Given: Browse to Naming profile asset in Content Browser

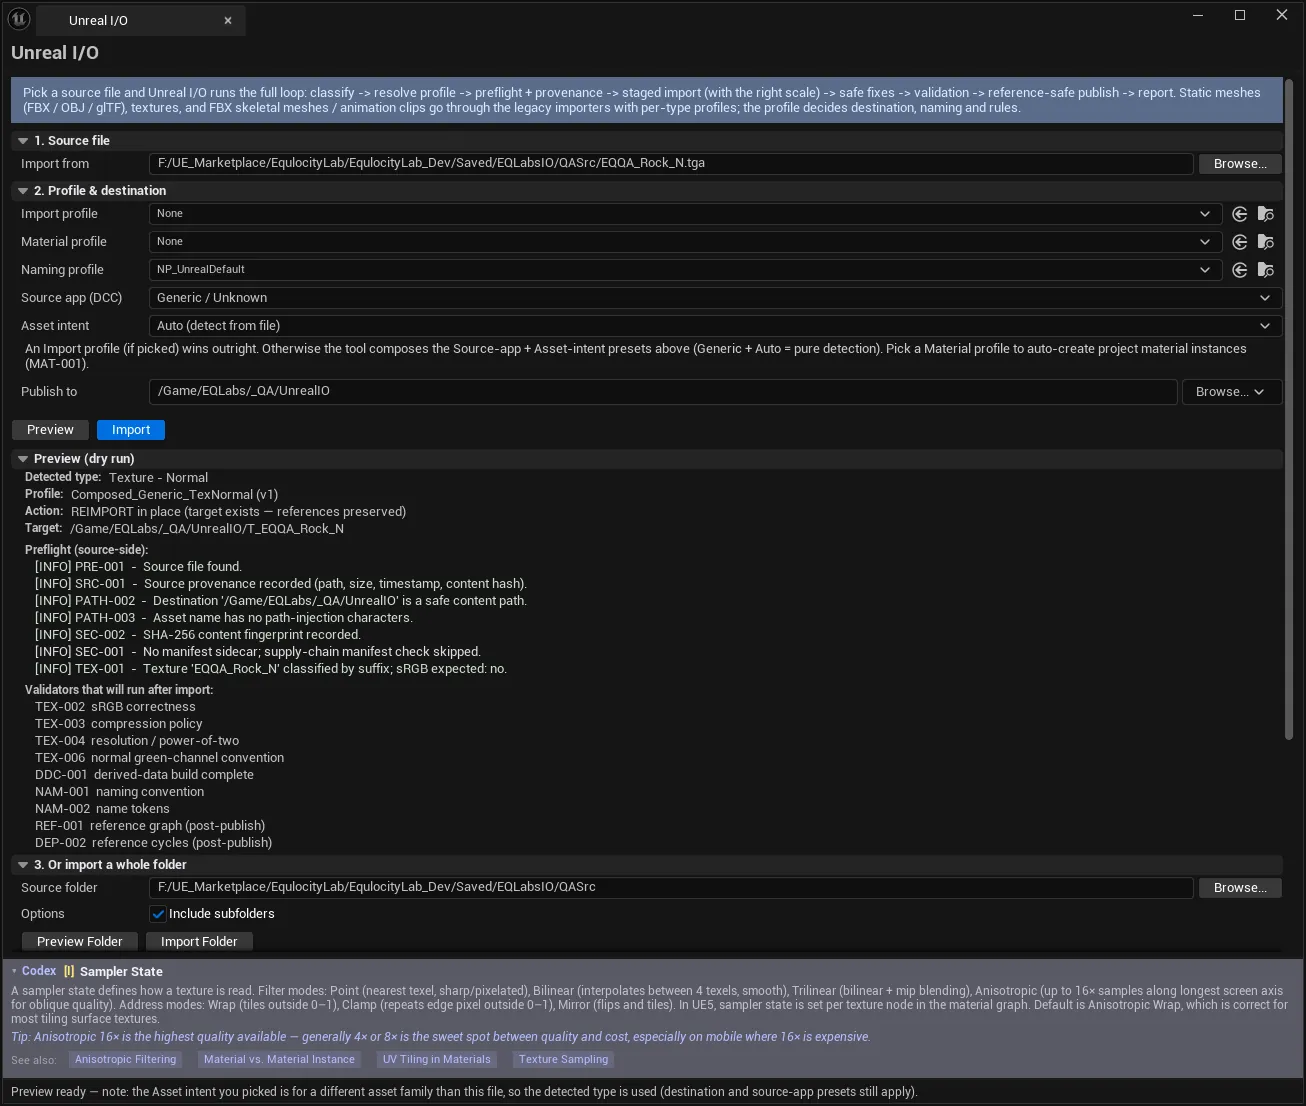Looking at the screenshot, I should pyautogui.click(x=1266, y=270).
